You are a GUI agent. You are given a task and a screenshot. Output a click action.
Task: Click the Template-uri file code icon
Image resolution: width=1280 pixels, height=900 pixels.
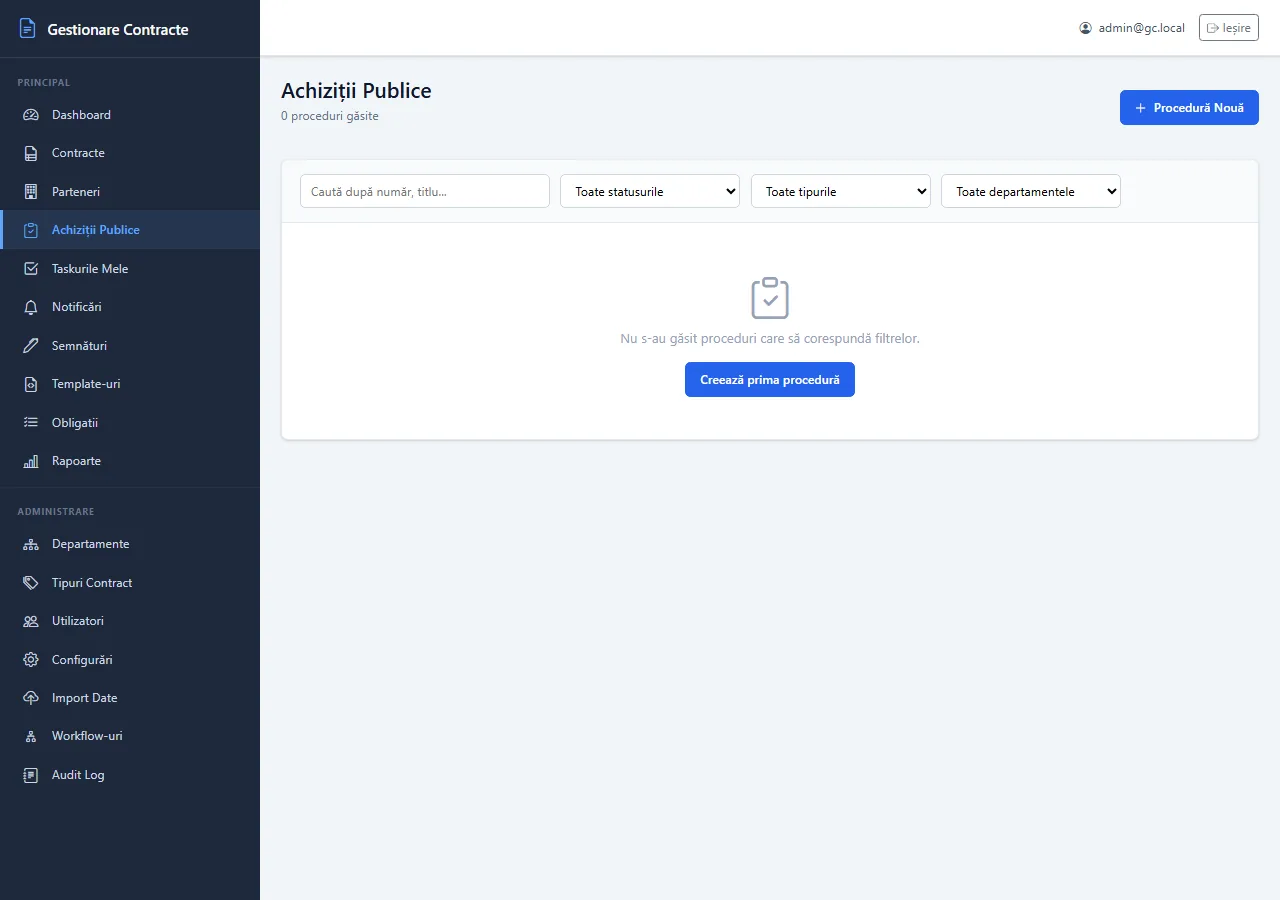click(x=31, y=384)
